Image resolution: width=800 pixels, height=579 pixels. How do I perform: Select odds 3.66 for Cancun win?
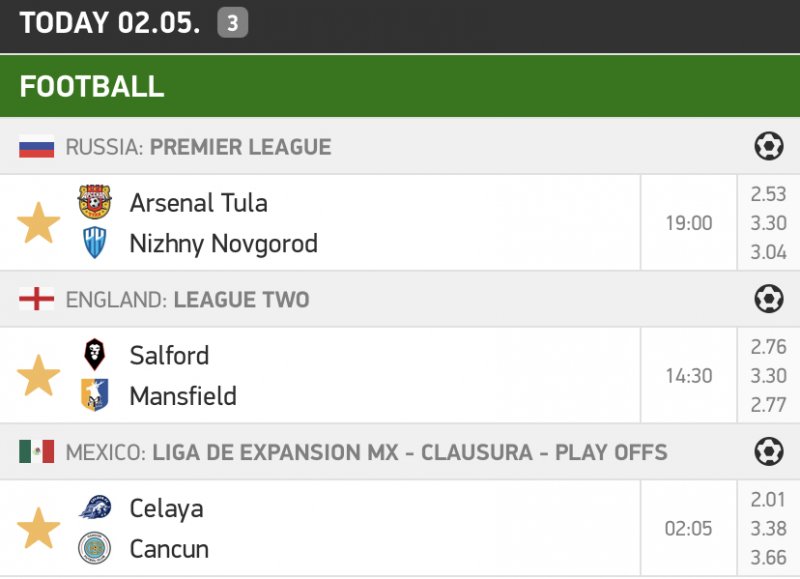(x=768, y=558)
